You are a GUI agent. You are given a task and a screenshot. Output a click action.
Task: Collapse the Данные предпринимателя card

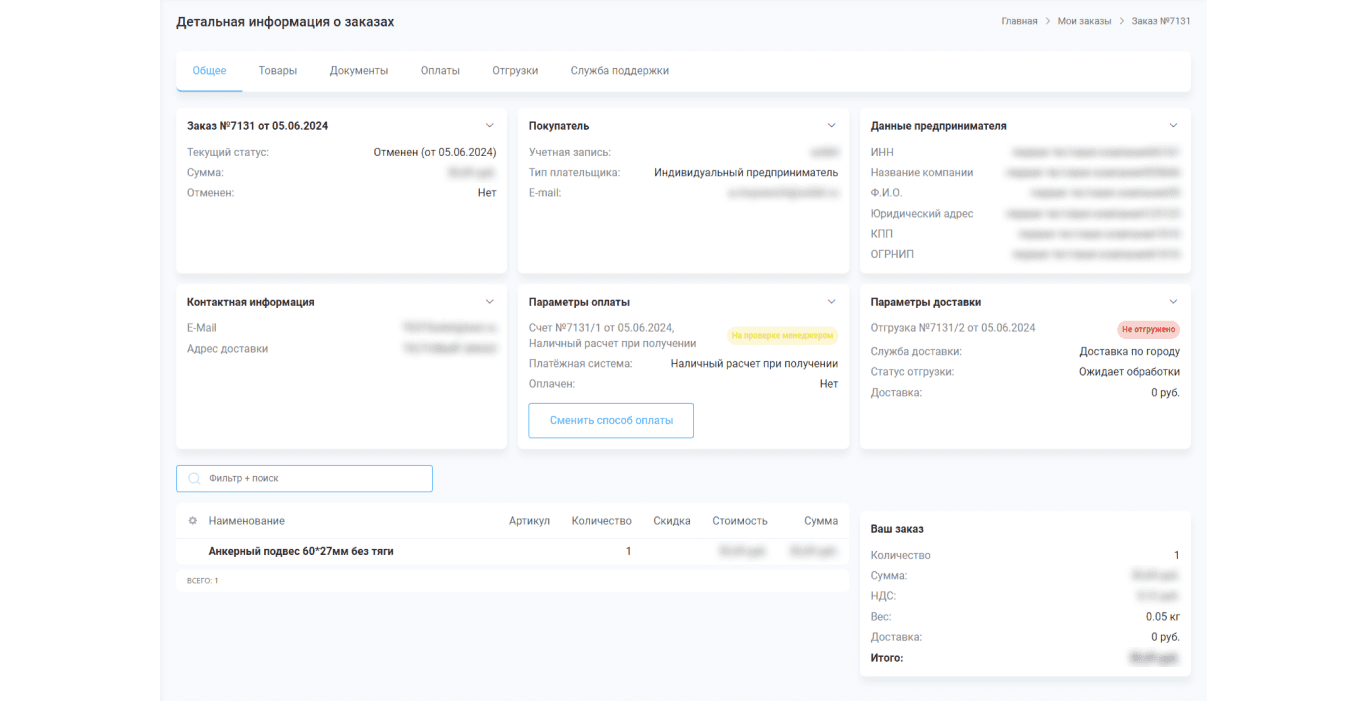[x=1173, y=126]
